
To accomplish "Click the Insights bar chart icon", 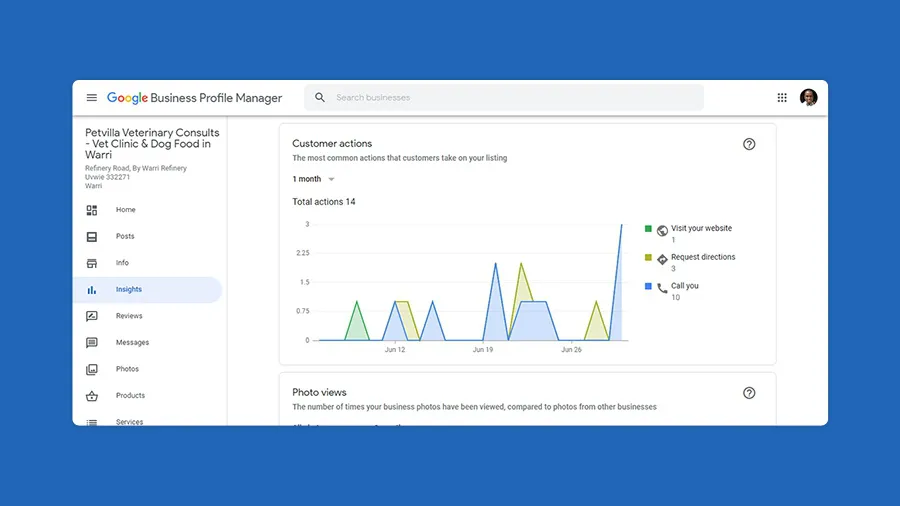I will (x=92, y=290).
